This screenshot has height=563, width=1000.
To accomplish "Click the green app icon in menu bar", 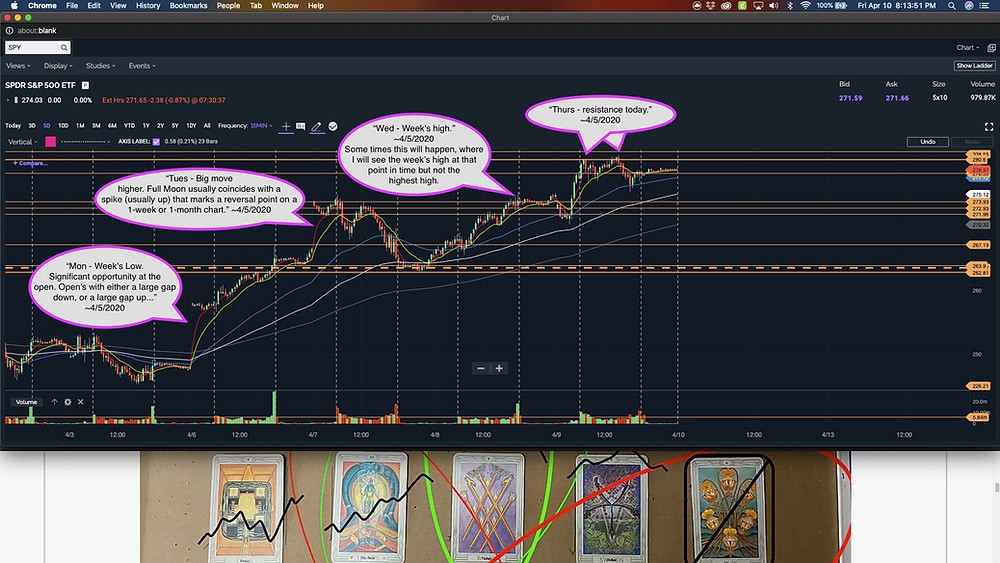I will 742,5.
